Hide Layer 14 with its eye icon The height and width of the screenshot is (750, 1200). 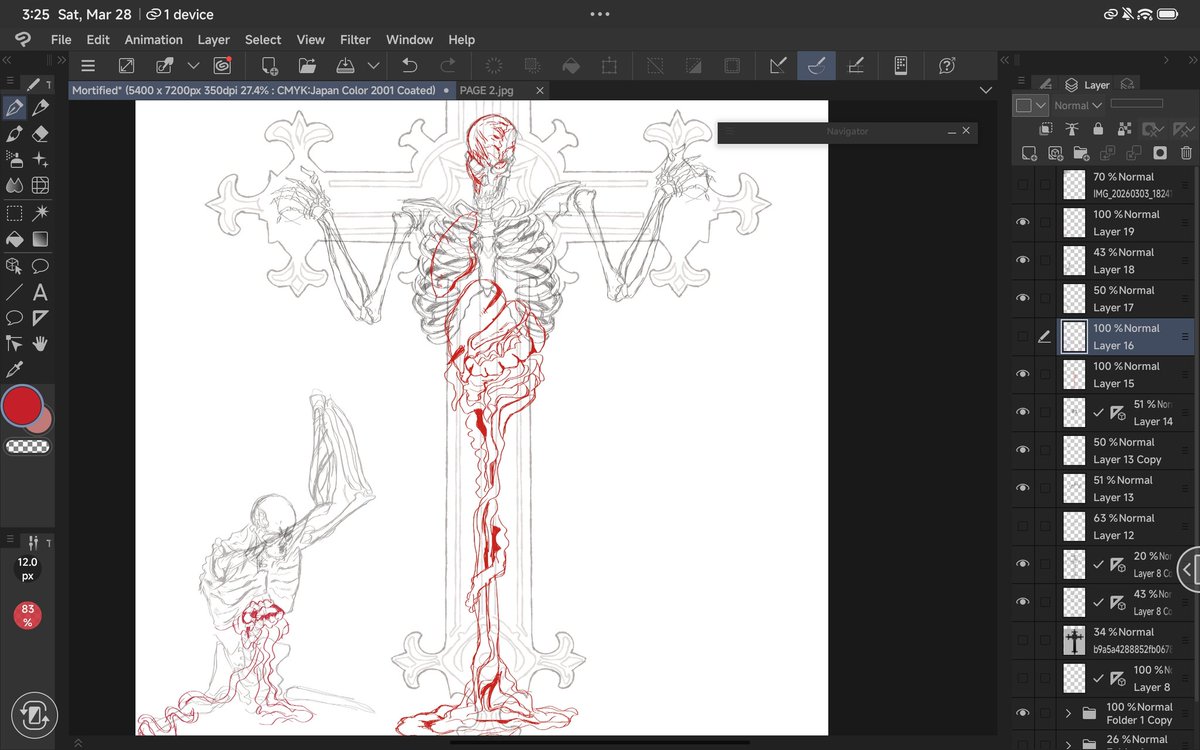click(1022, 412)
